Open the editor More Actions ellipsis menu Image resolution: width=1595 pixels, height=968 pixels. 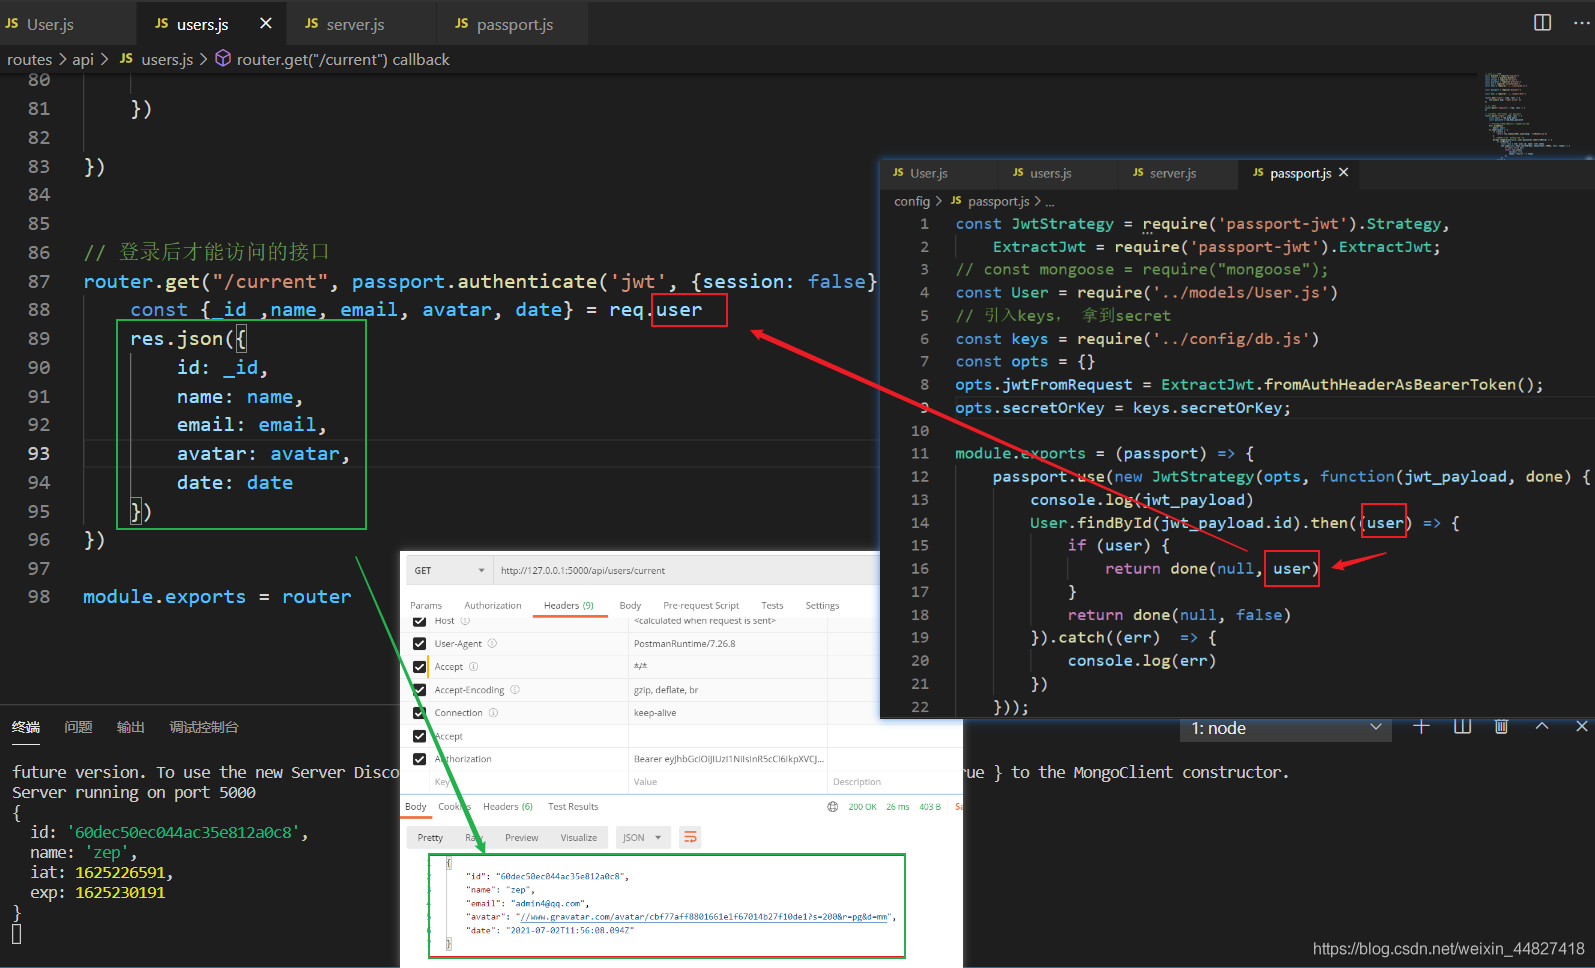1581,22
